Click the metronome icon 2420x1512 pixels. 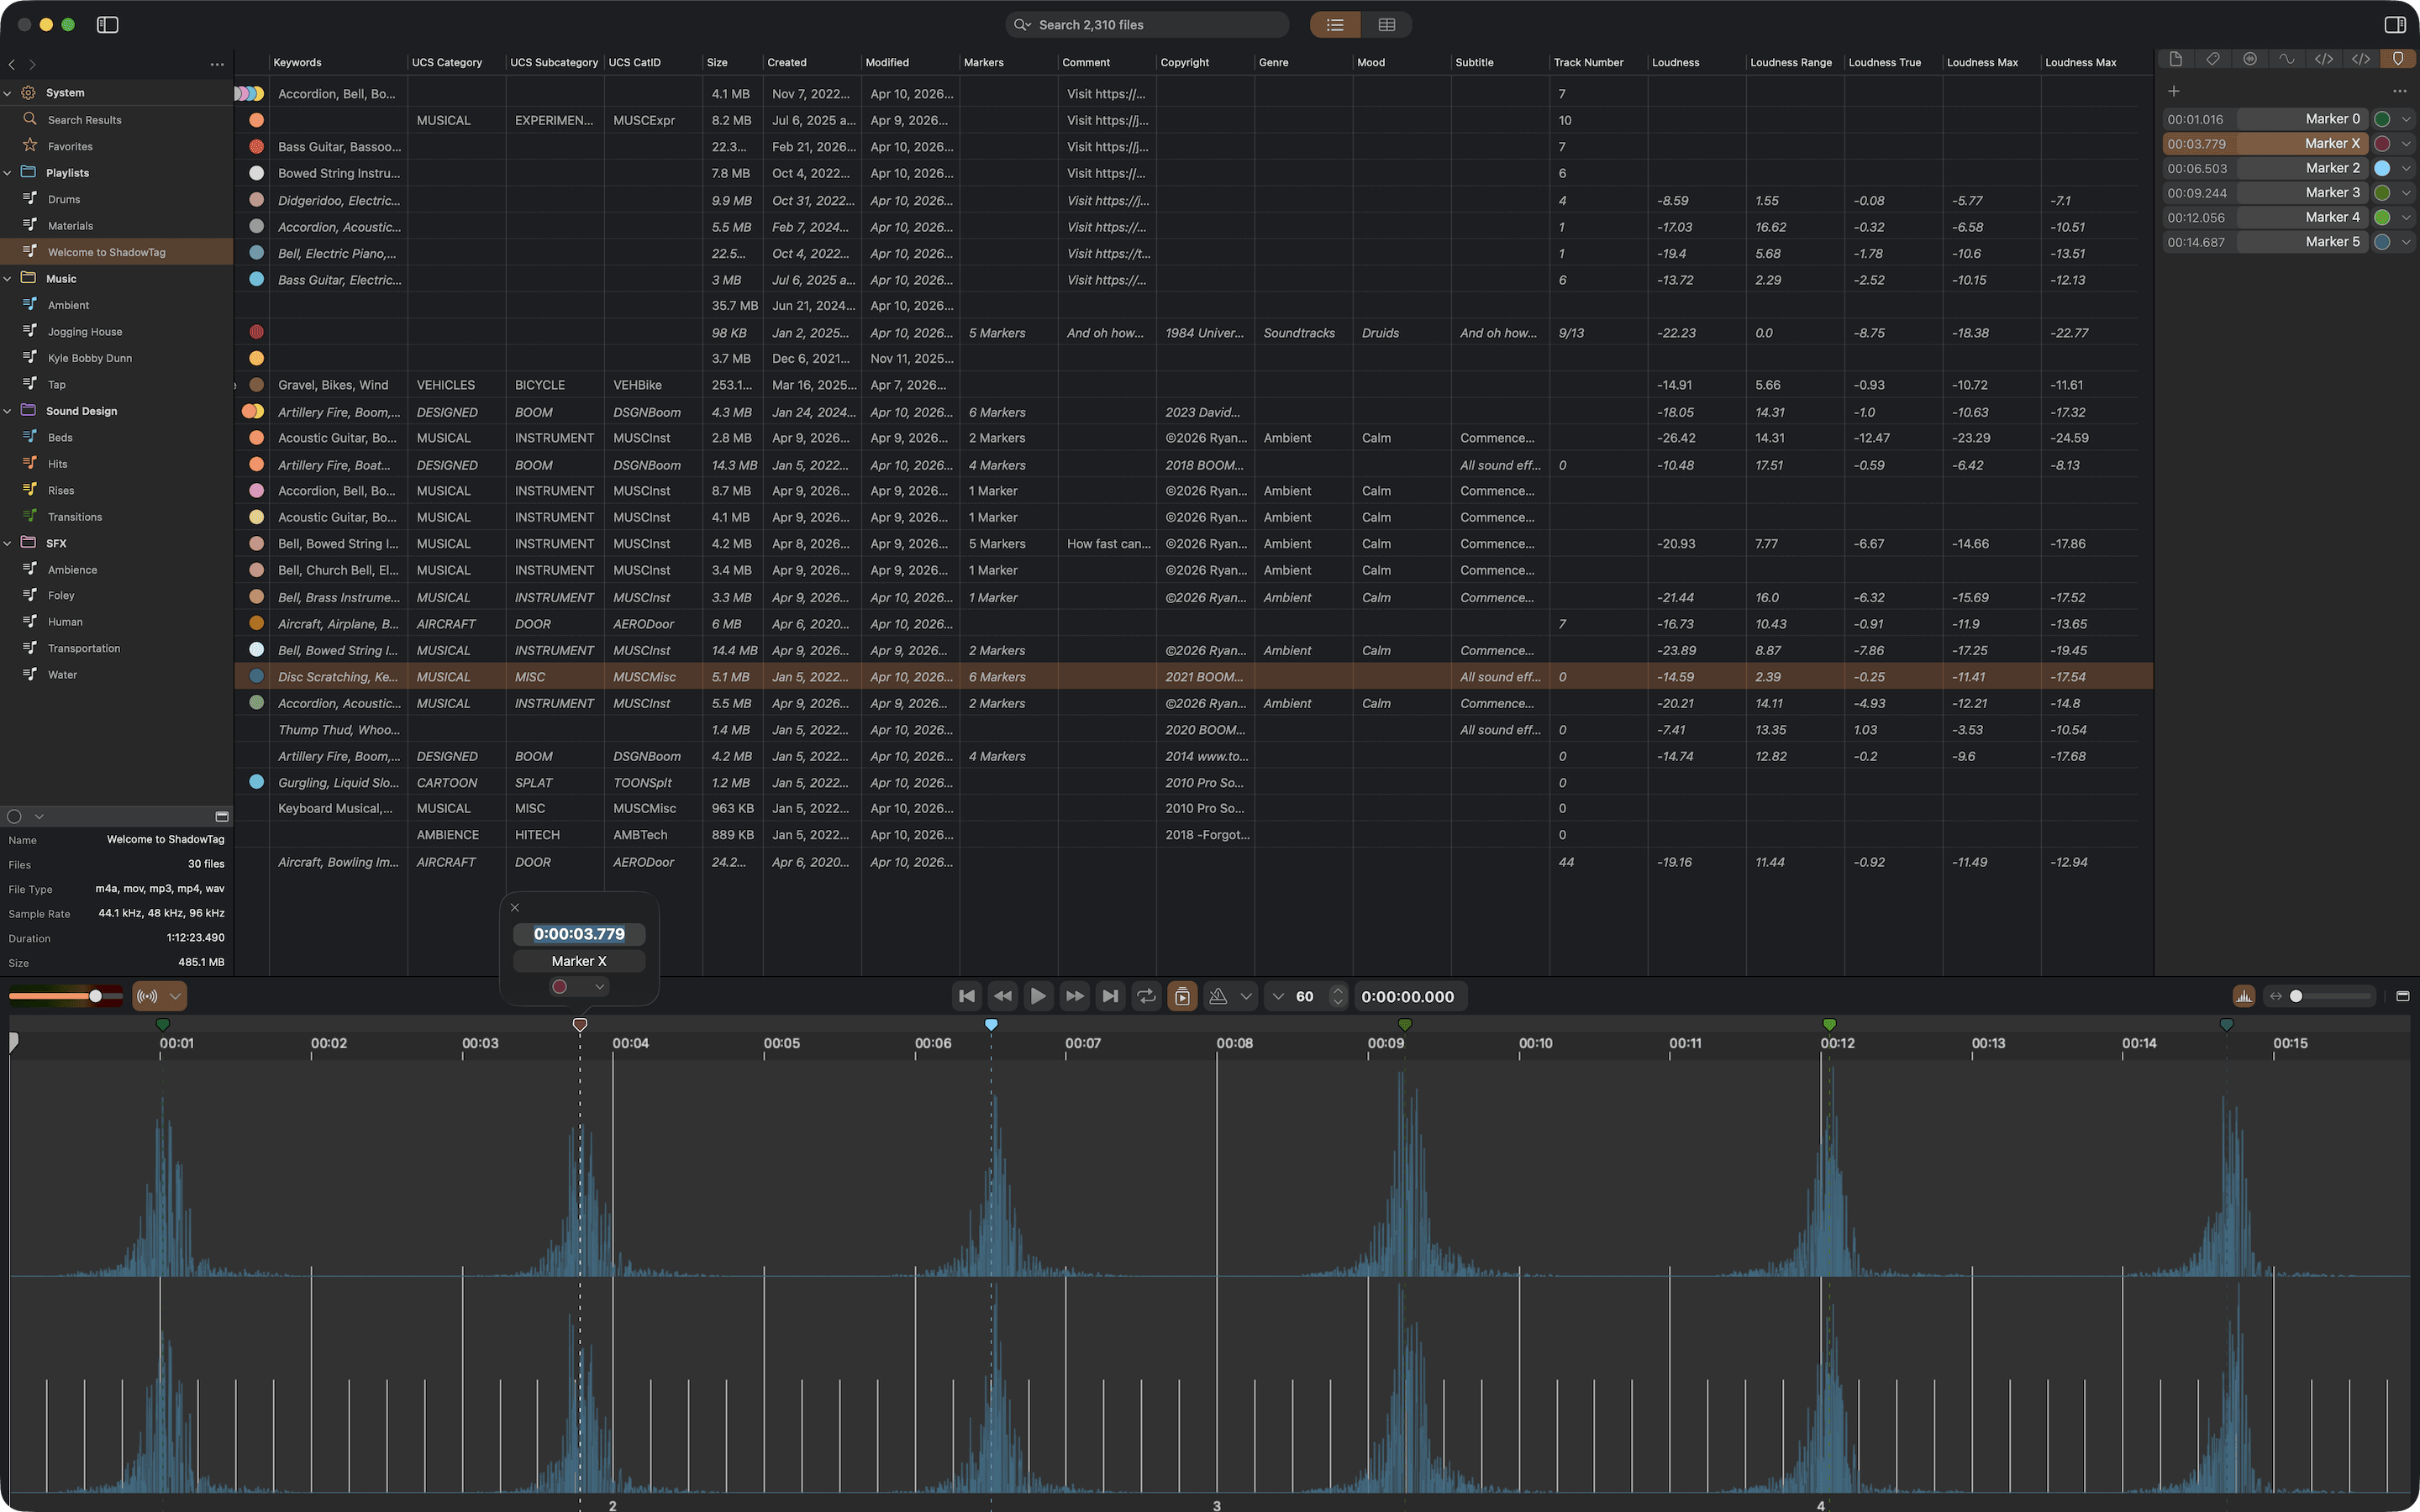[x=1217, y=996]
